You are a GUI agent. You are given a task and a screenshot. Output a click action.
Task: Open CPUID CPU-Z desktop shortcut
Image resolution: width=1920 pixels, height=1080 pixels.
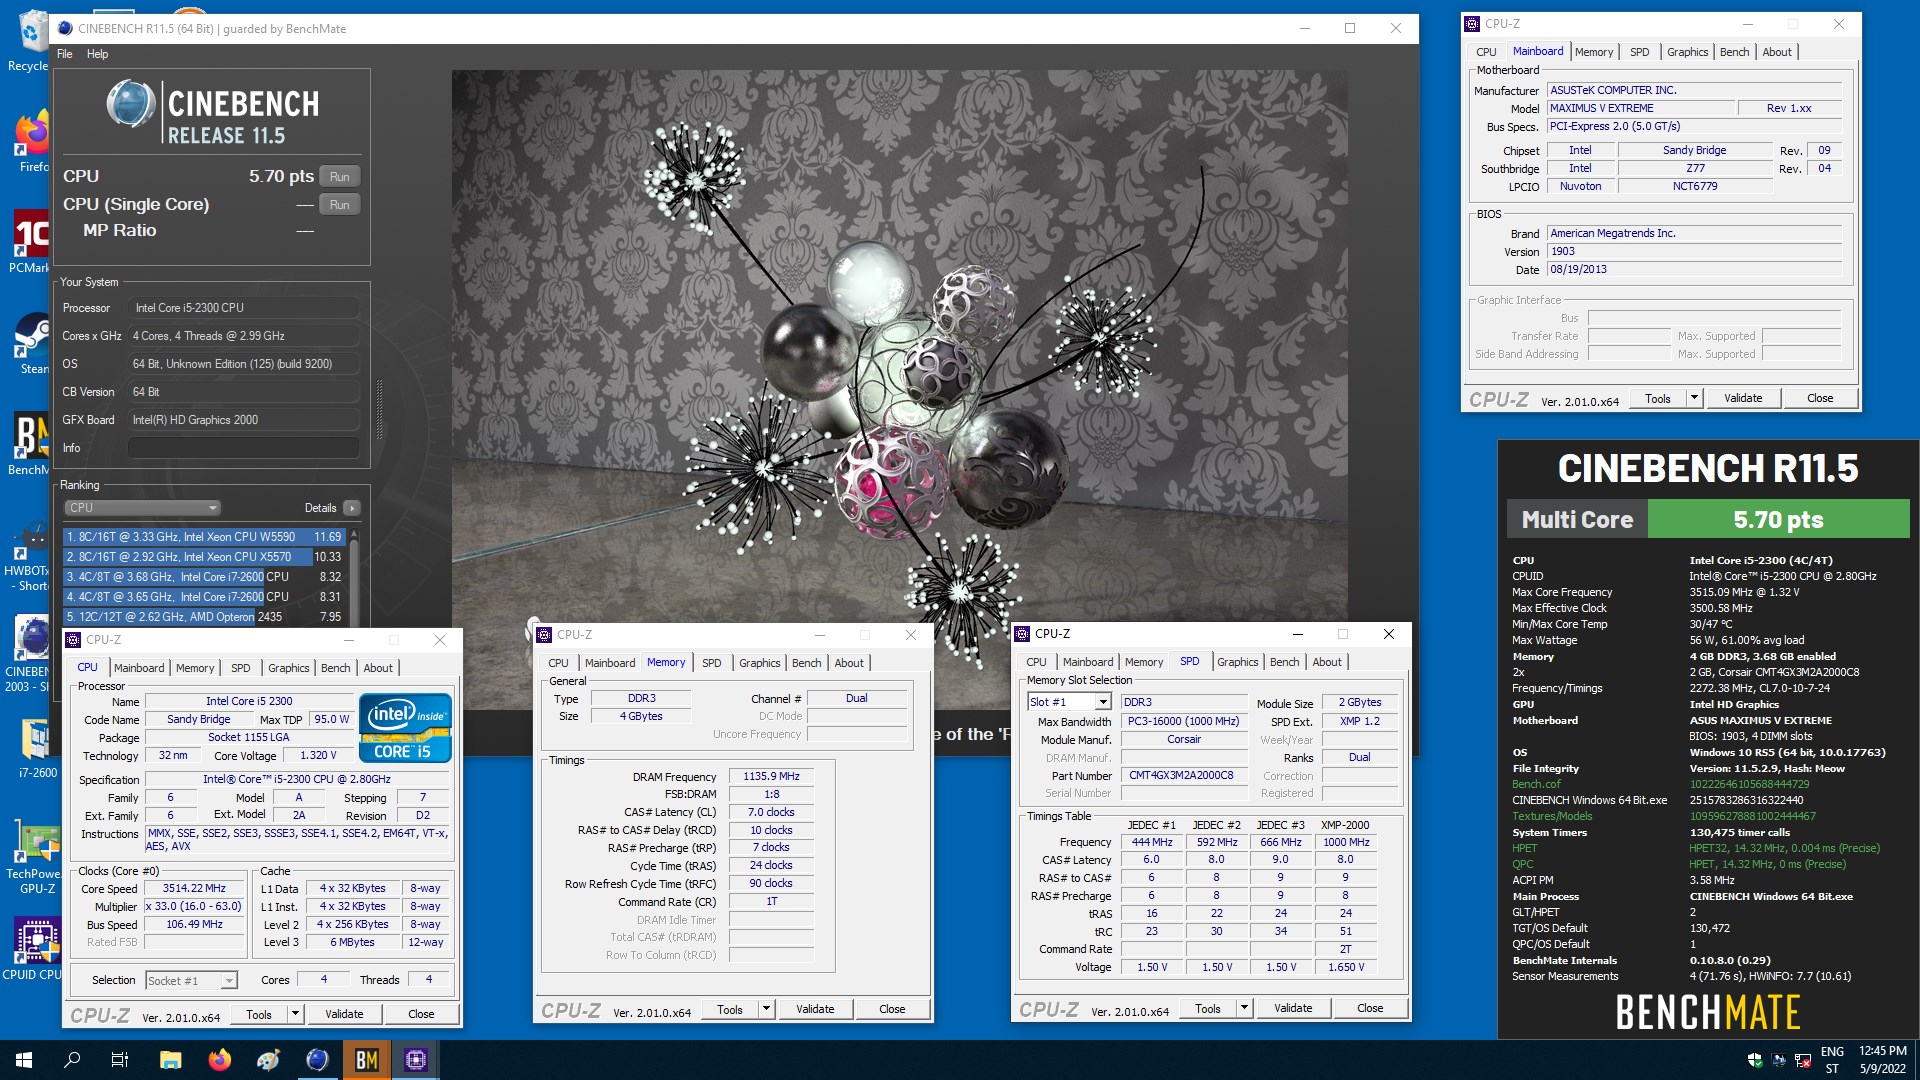coord(36,948)
